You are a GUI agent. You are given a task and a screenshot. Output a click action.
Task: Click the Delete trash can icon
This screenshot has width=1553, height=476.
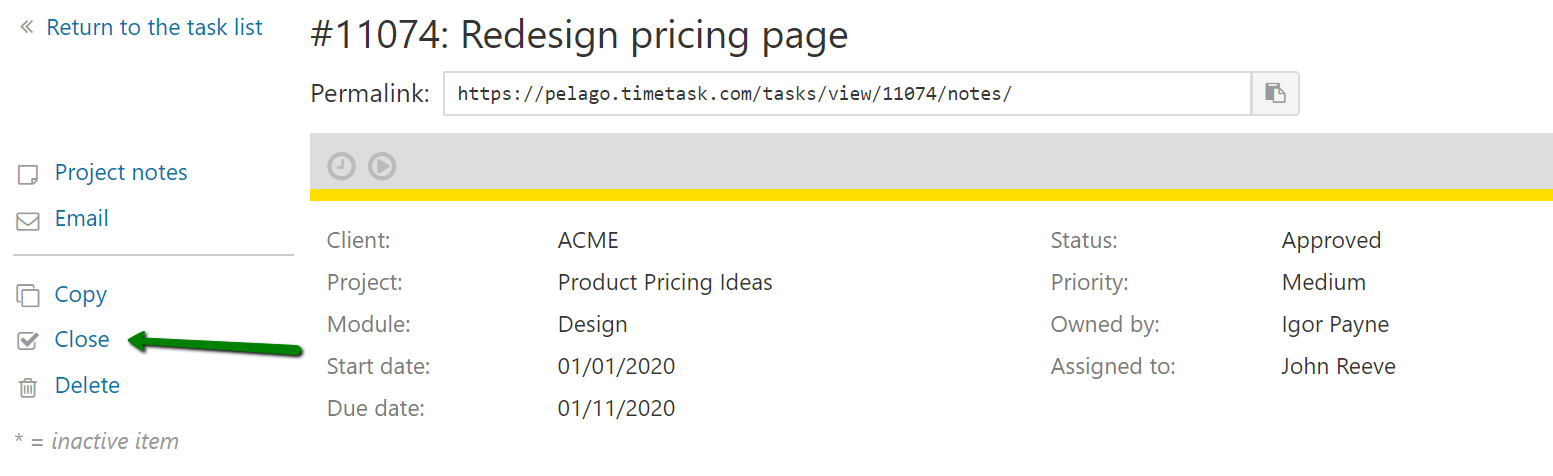pyautogui.click(x=28, y=387)
